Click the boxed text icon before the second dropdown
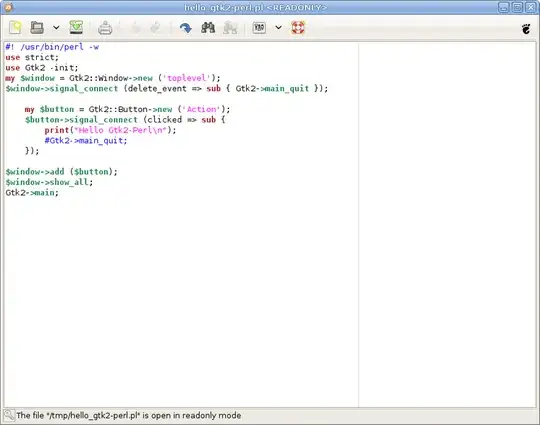 pos(259,28)
